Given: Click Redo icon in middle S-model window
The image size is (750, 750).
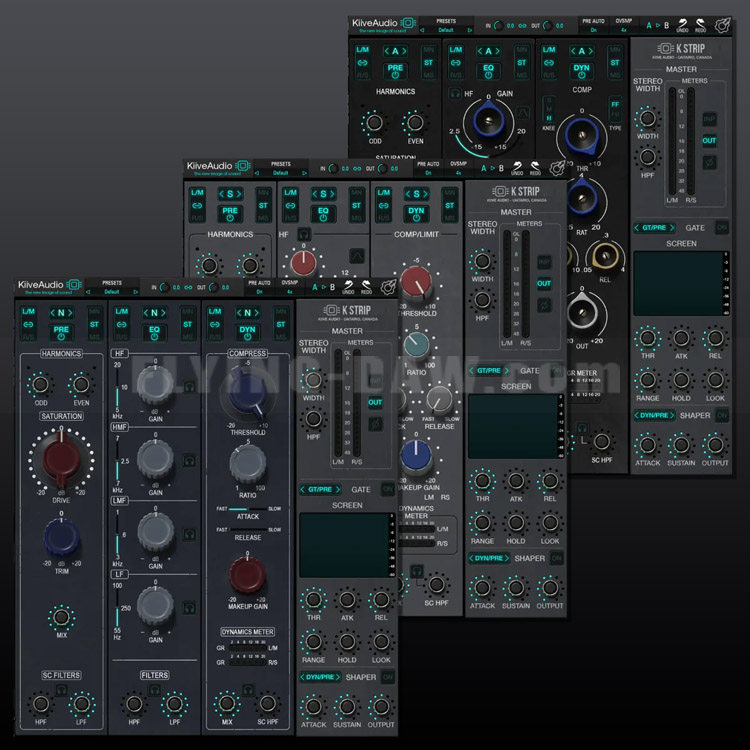Looking at the screenshot, I should [535, 166].
